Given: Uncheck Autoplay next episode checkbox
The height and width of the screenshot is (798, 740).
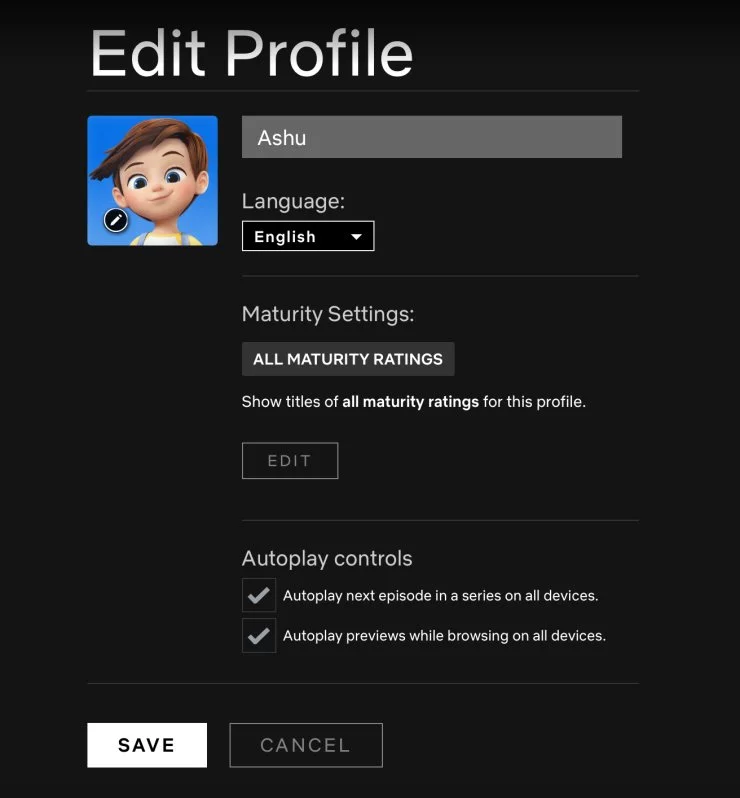Looking at the screenshot, I should point(259,595).
